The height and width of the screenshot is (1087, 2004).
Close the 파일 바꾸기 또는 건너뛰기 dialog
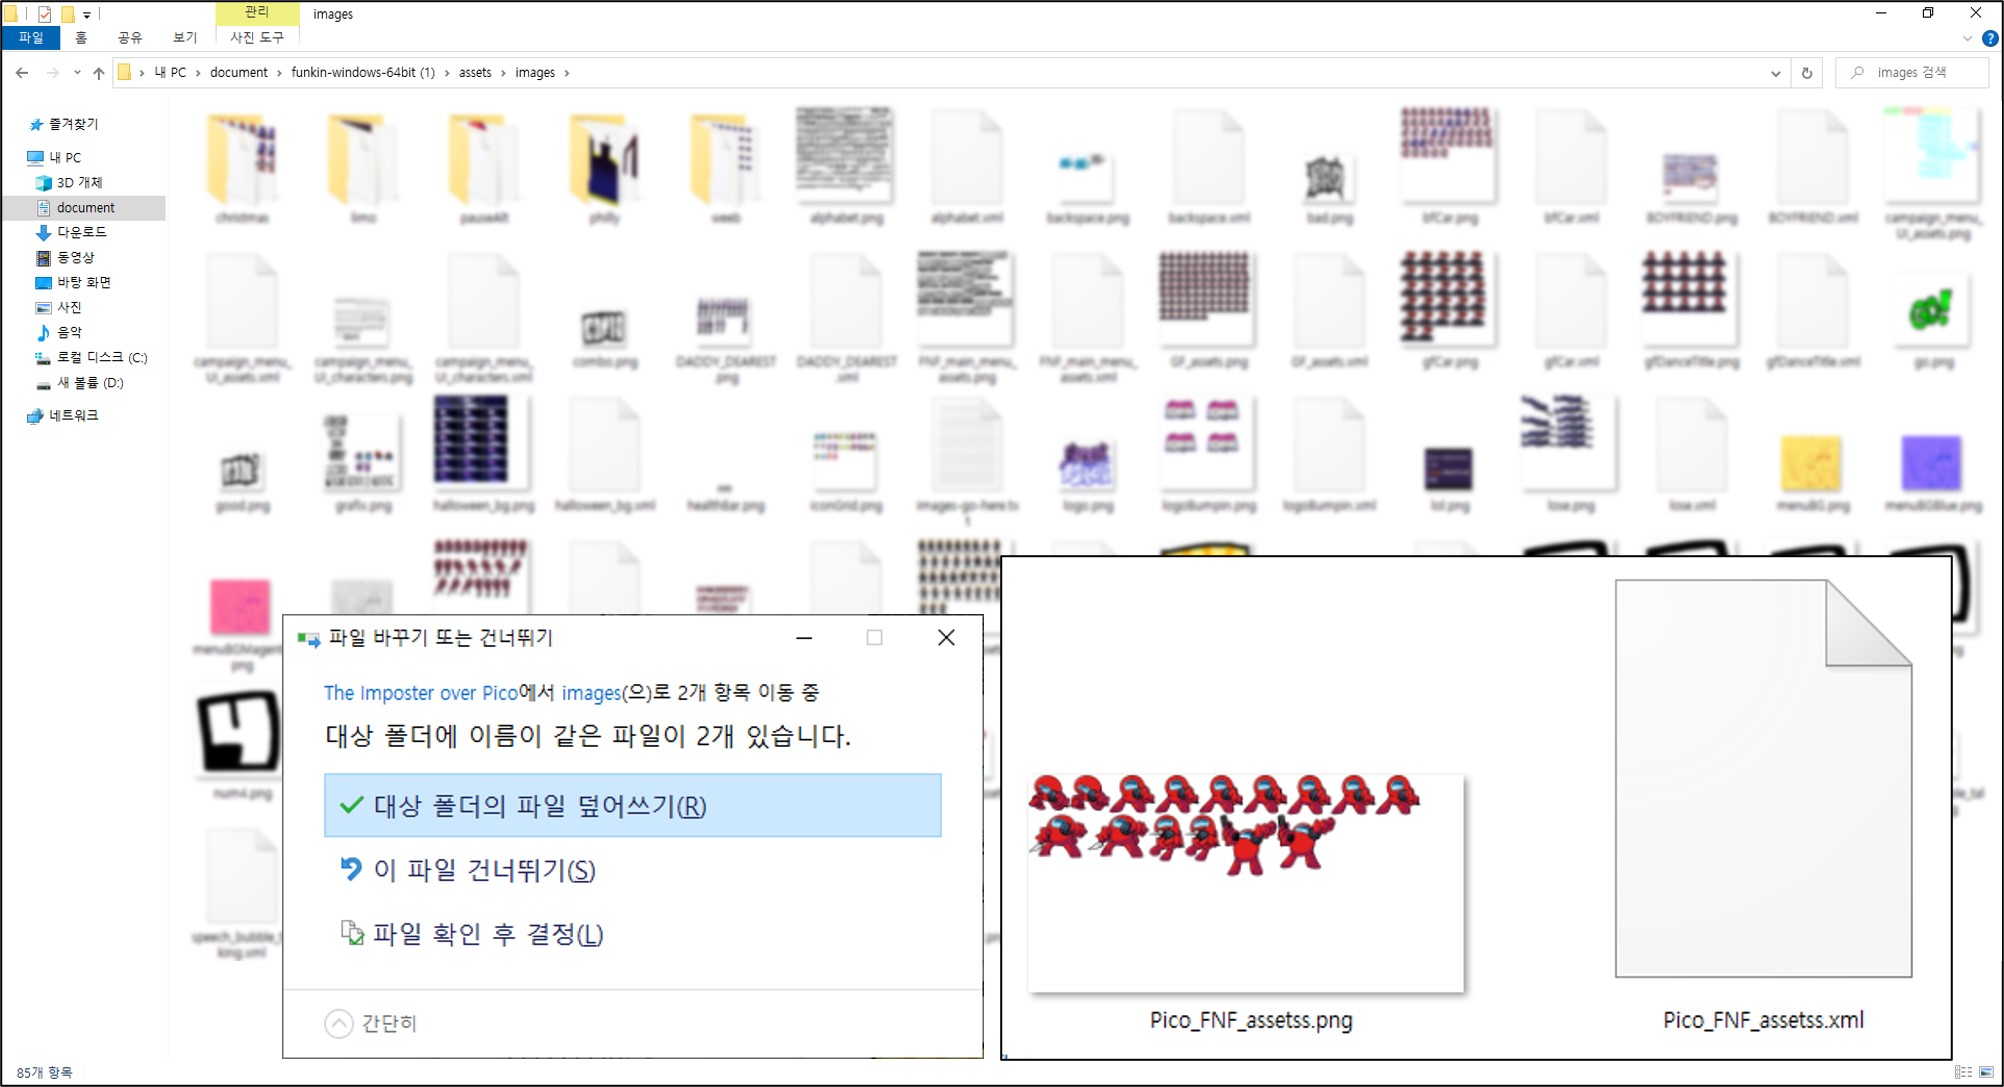(x=946, y=637)
